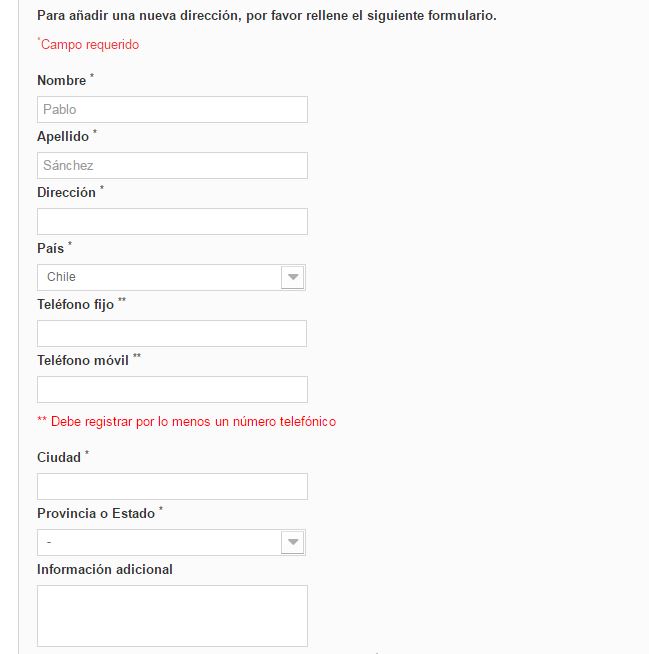This screenshot has width=649, height=654.
Task: Click the Dirección field label
Action: [66, 192]
